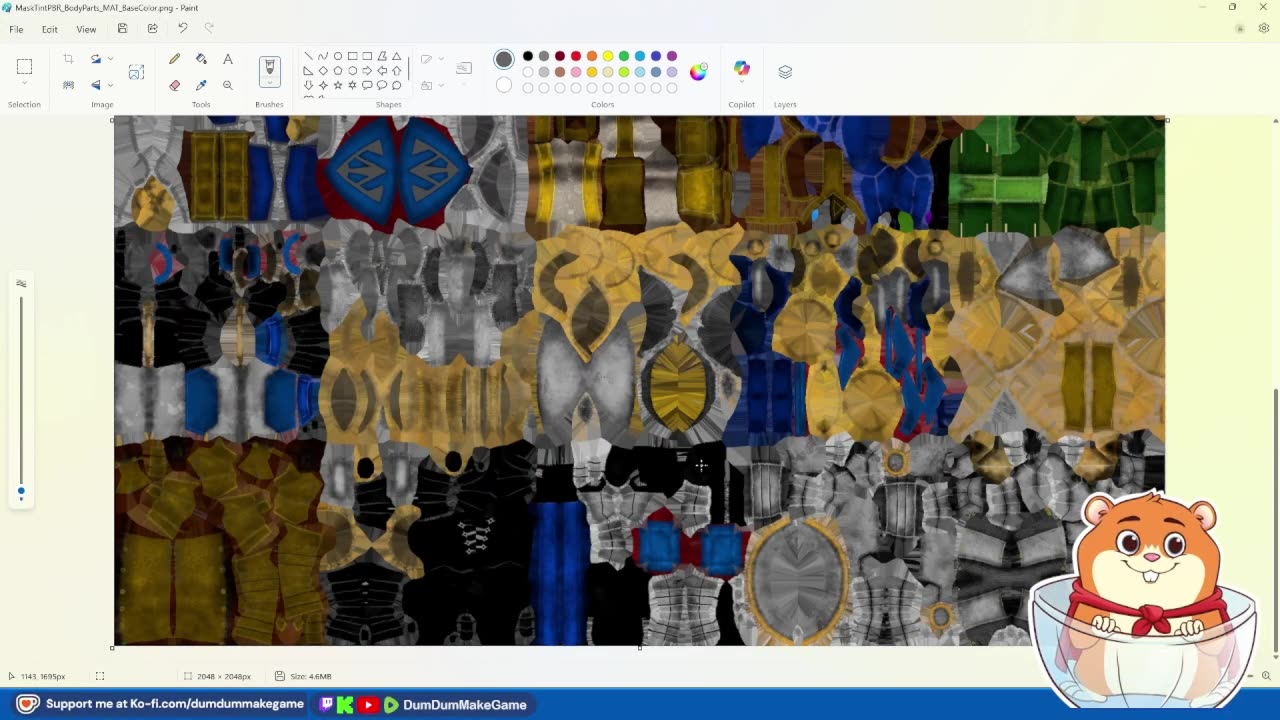Click the Twitch icon in banner

coord(326,704)
